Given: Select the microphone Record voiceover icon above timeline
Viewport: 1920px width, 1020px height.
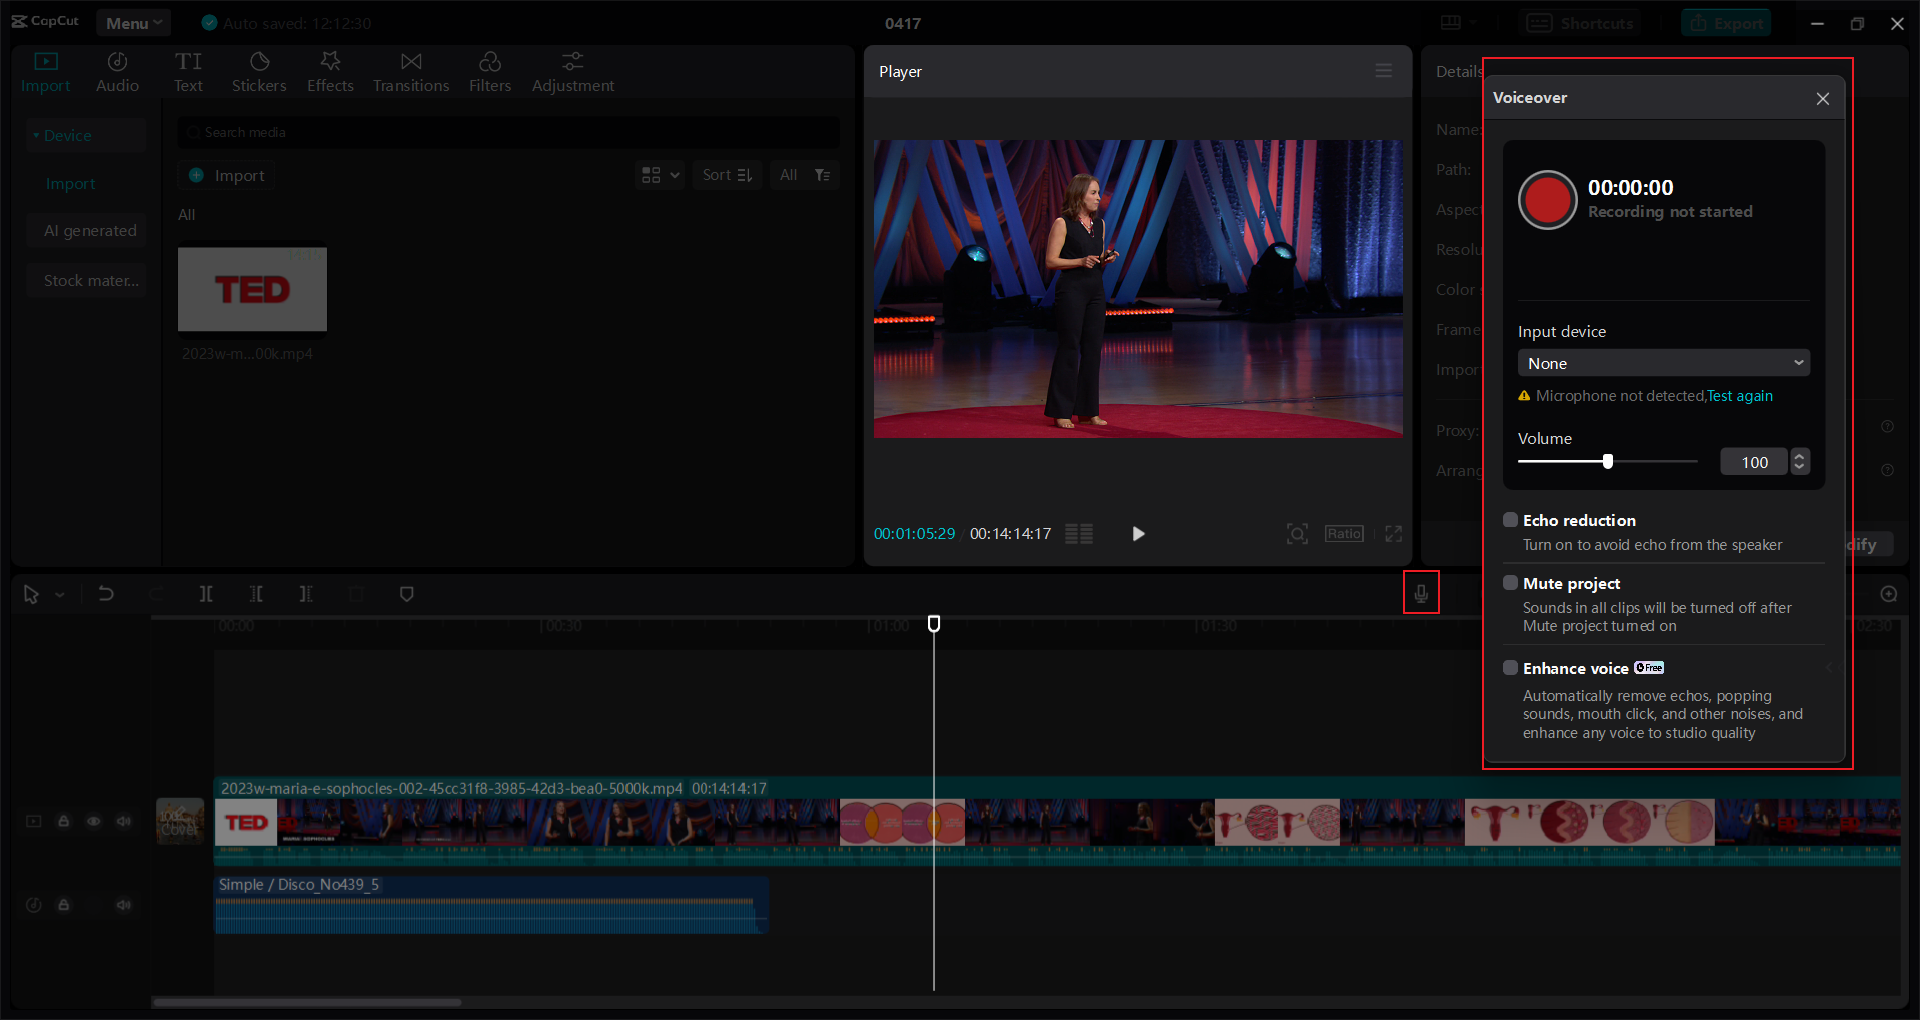Looking at the screenshot, I should (1421, 592).
